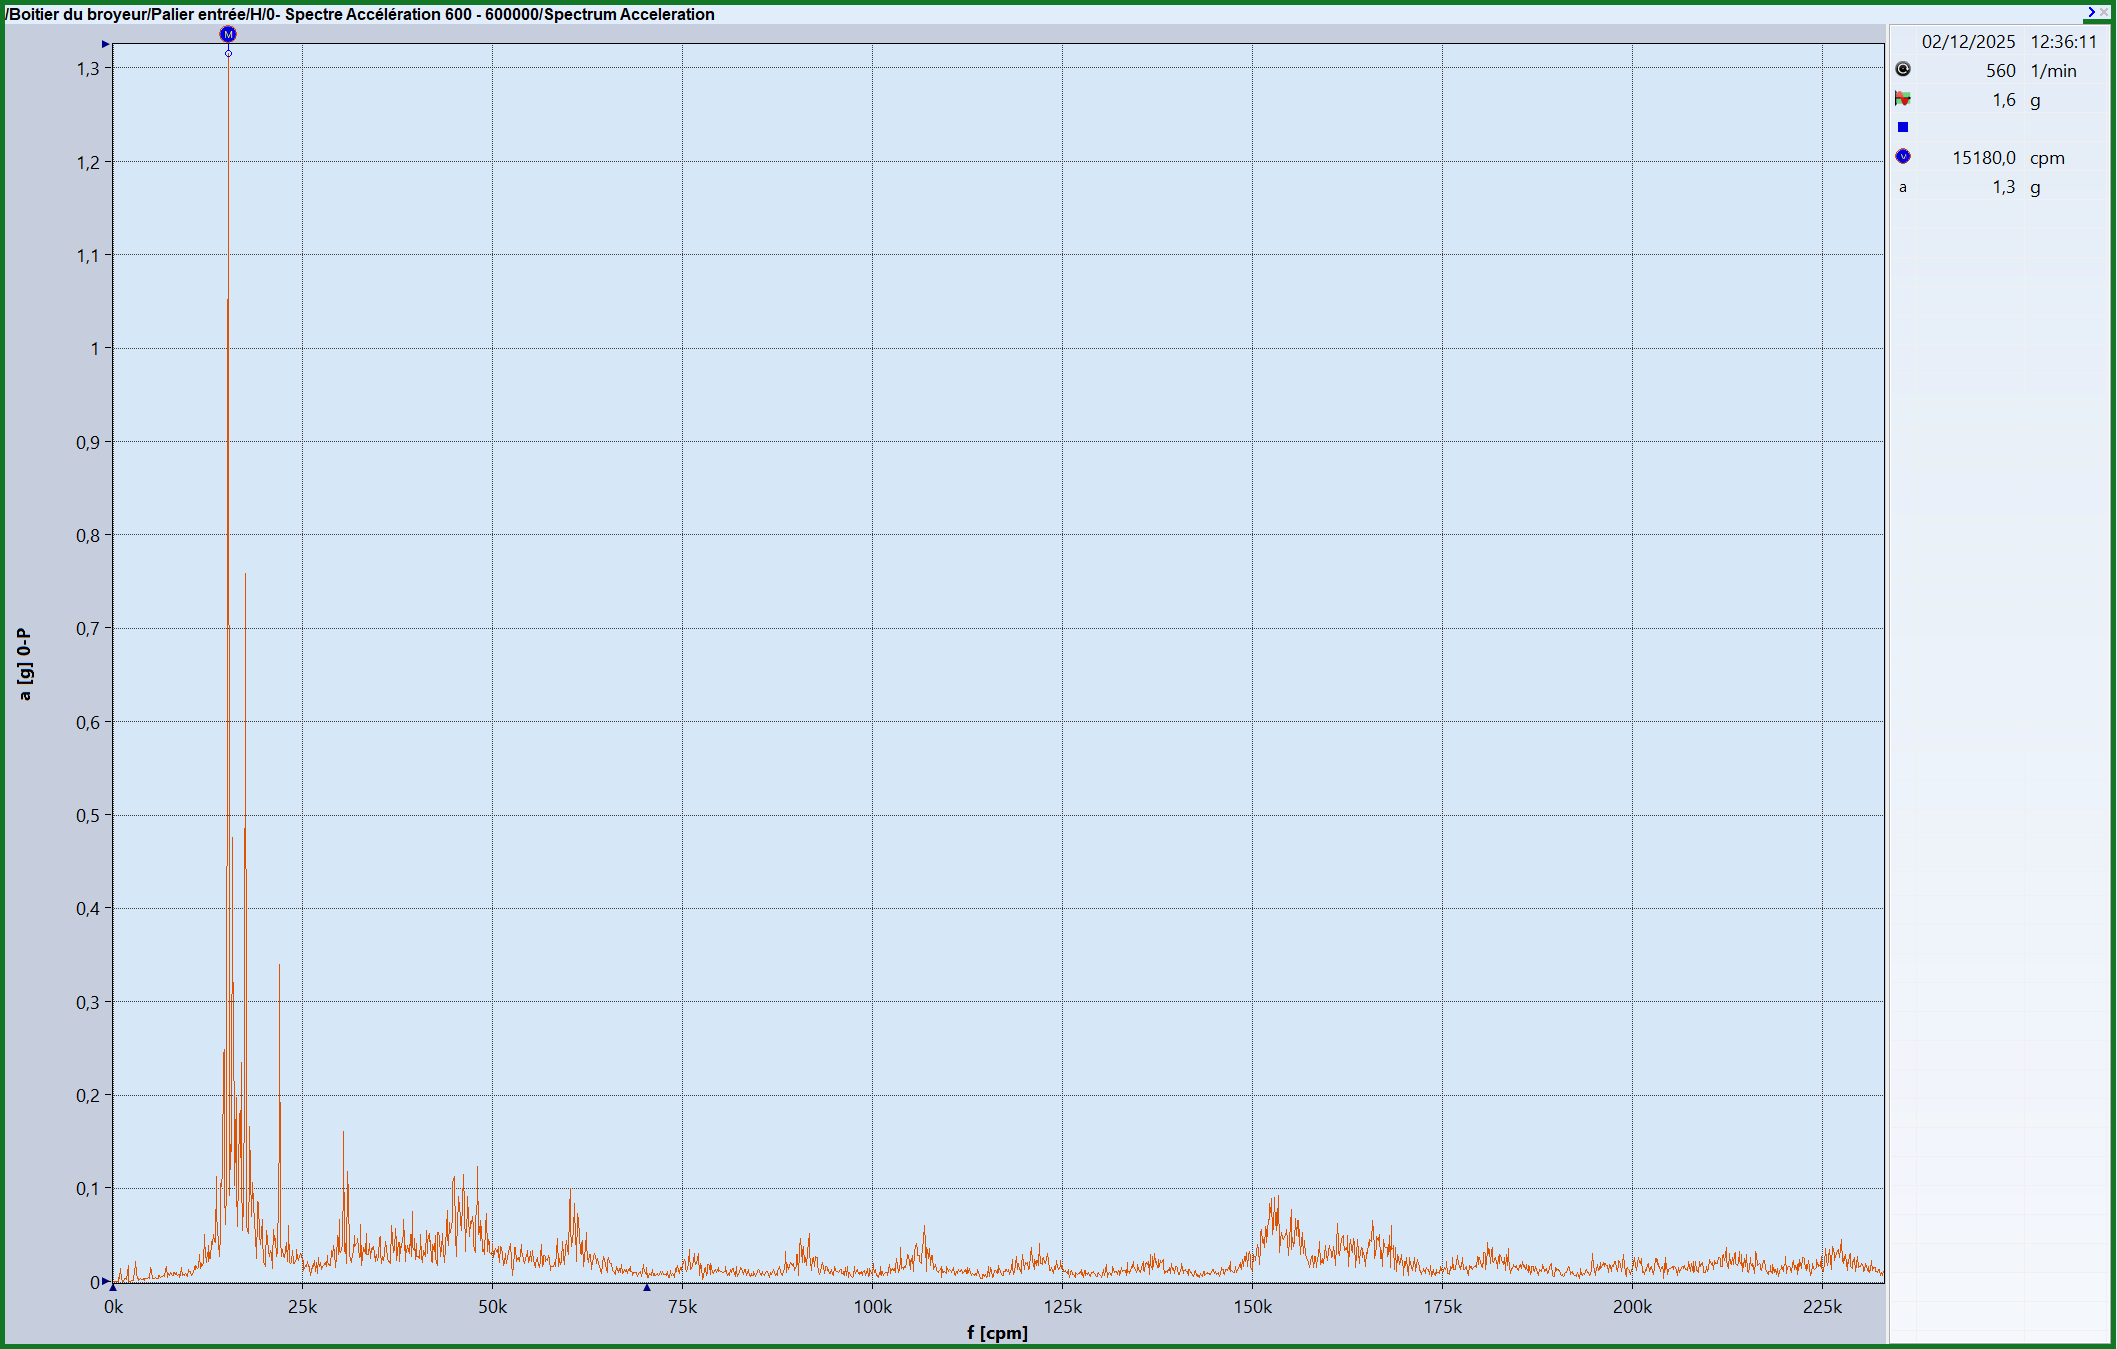Screen dimensions: 2117x1349
Task: Click the X-axis start triangle at 0k
Action: 113,1287
